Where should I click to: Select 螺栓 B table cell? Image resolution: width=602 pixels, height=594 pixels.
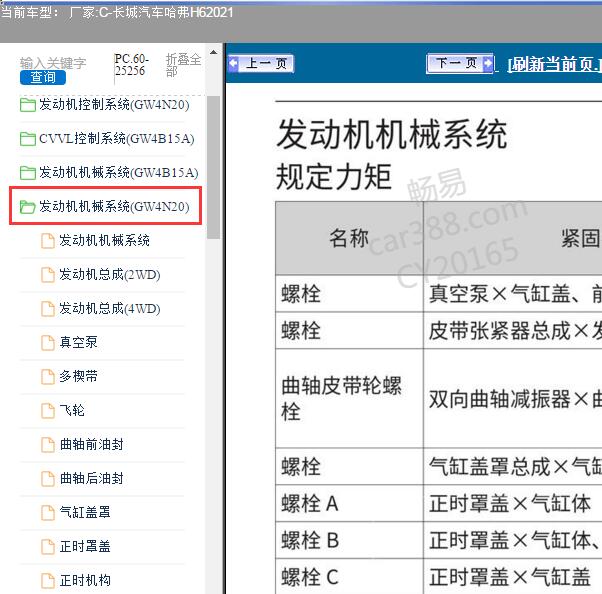point(349,539)
